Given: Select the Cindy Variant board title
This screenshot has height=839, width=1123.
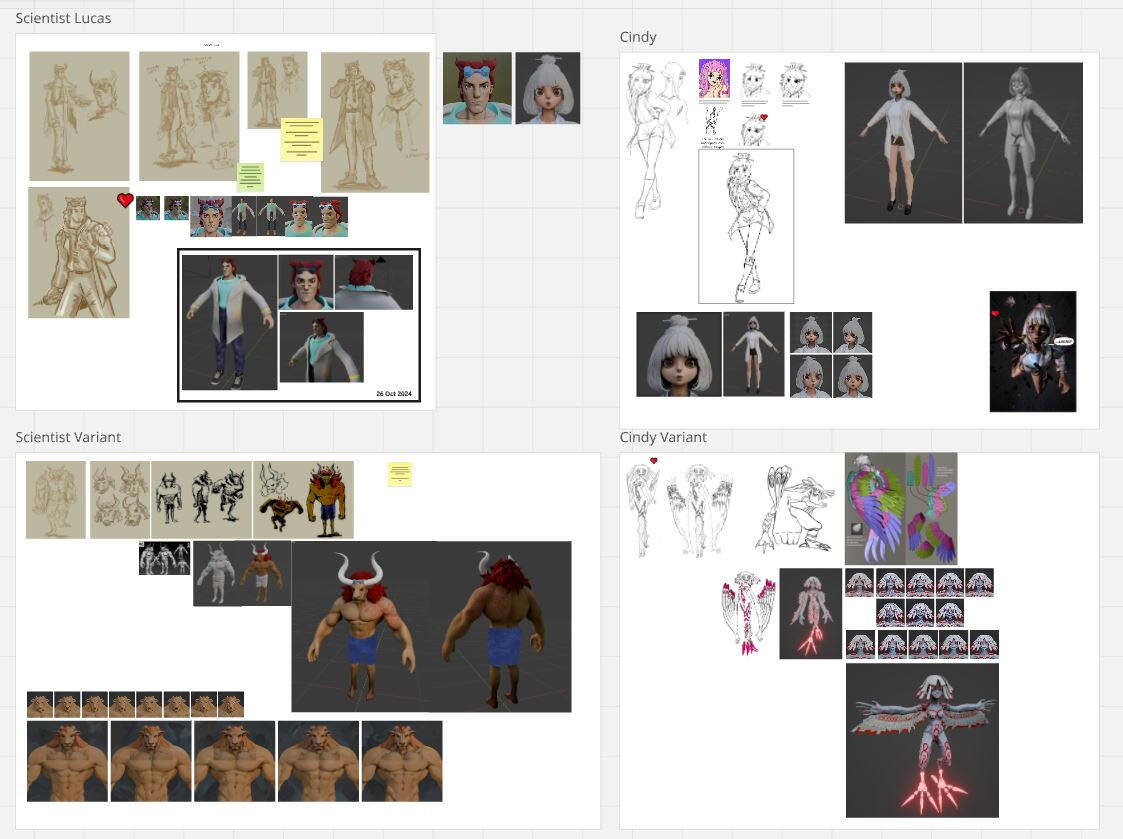Looking at the screenshot, I should click(x=663, y=437).
